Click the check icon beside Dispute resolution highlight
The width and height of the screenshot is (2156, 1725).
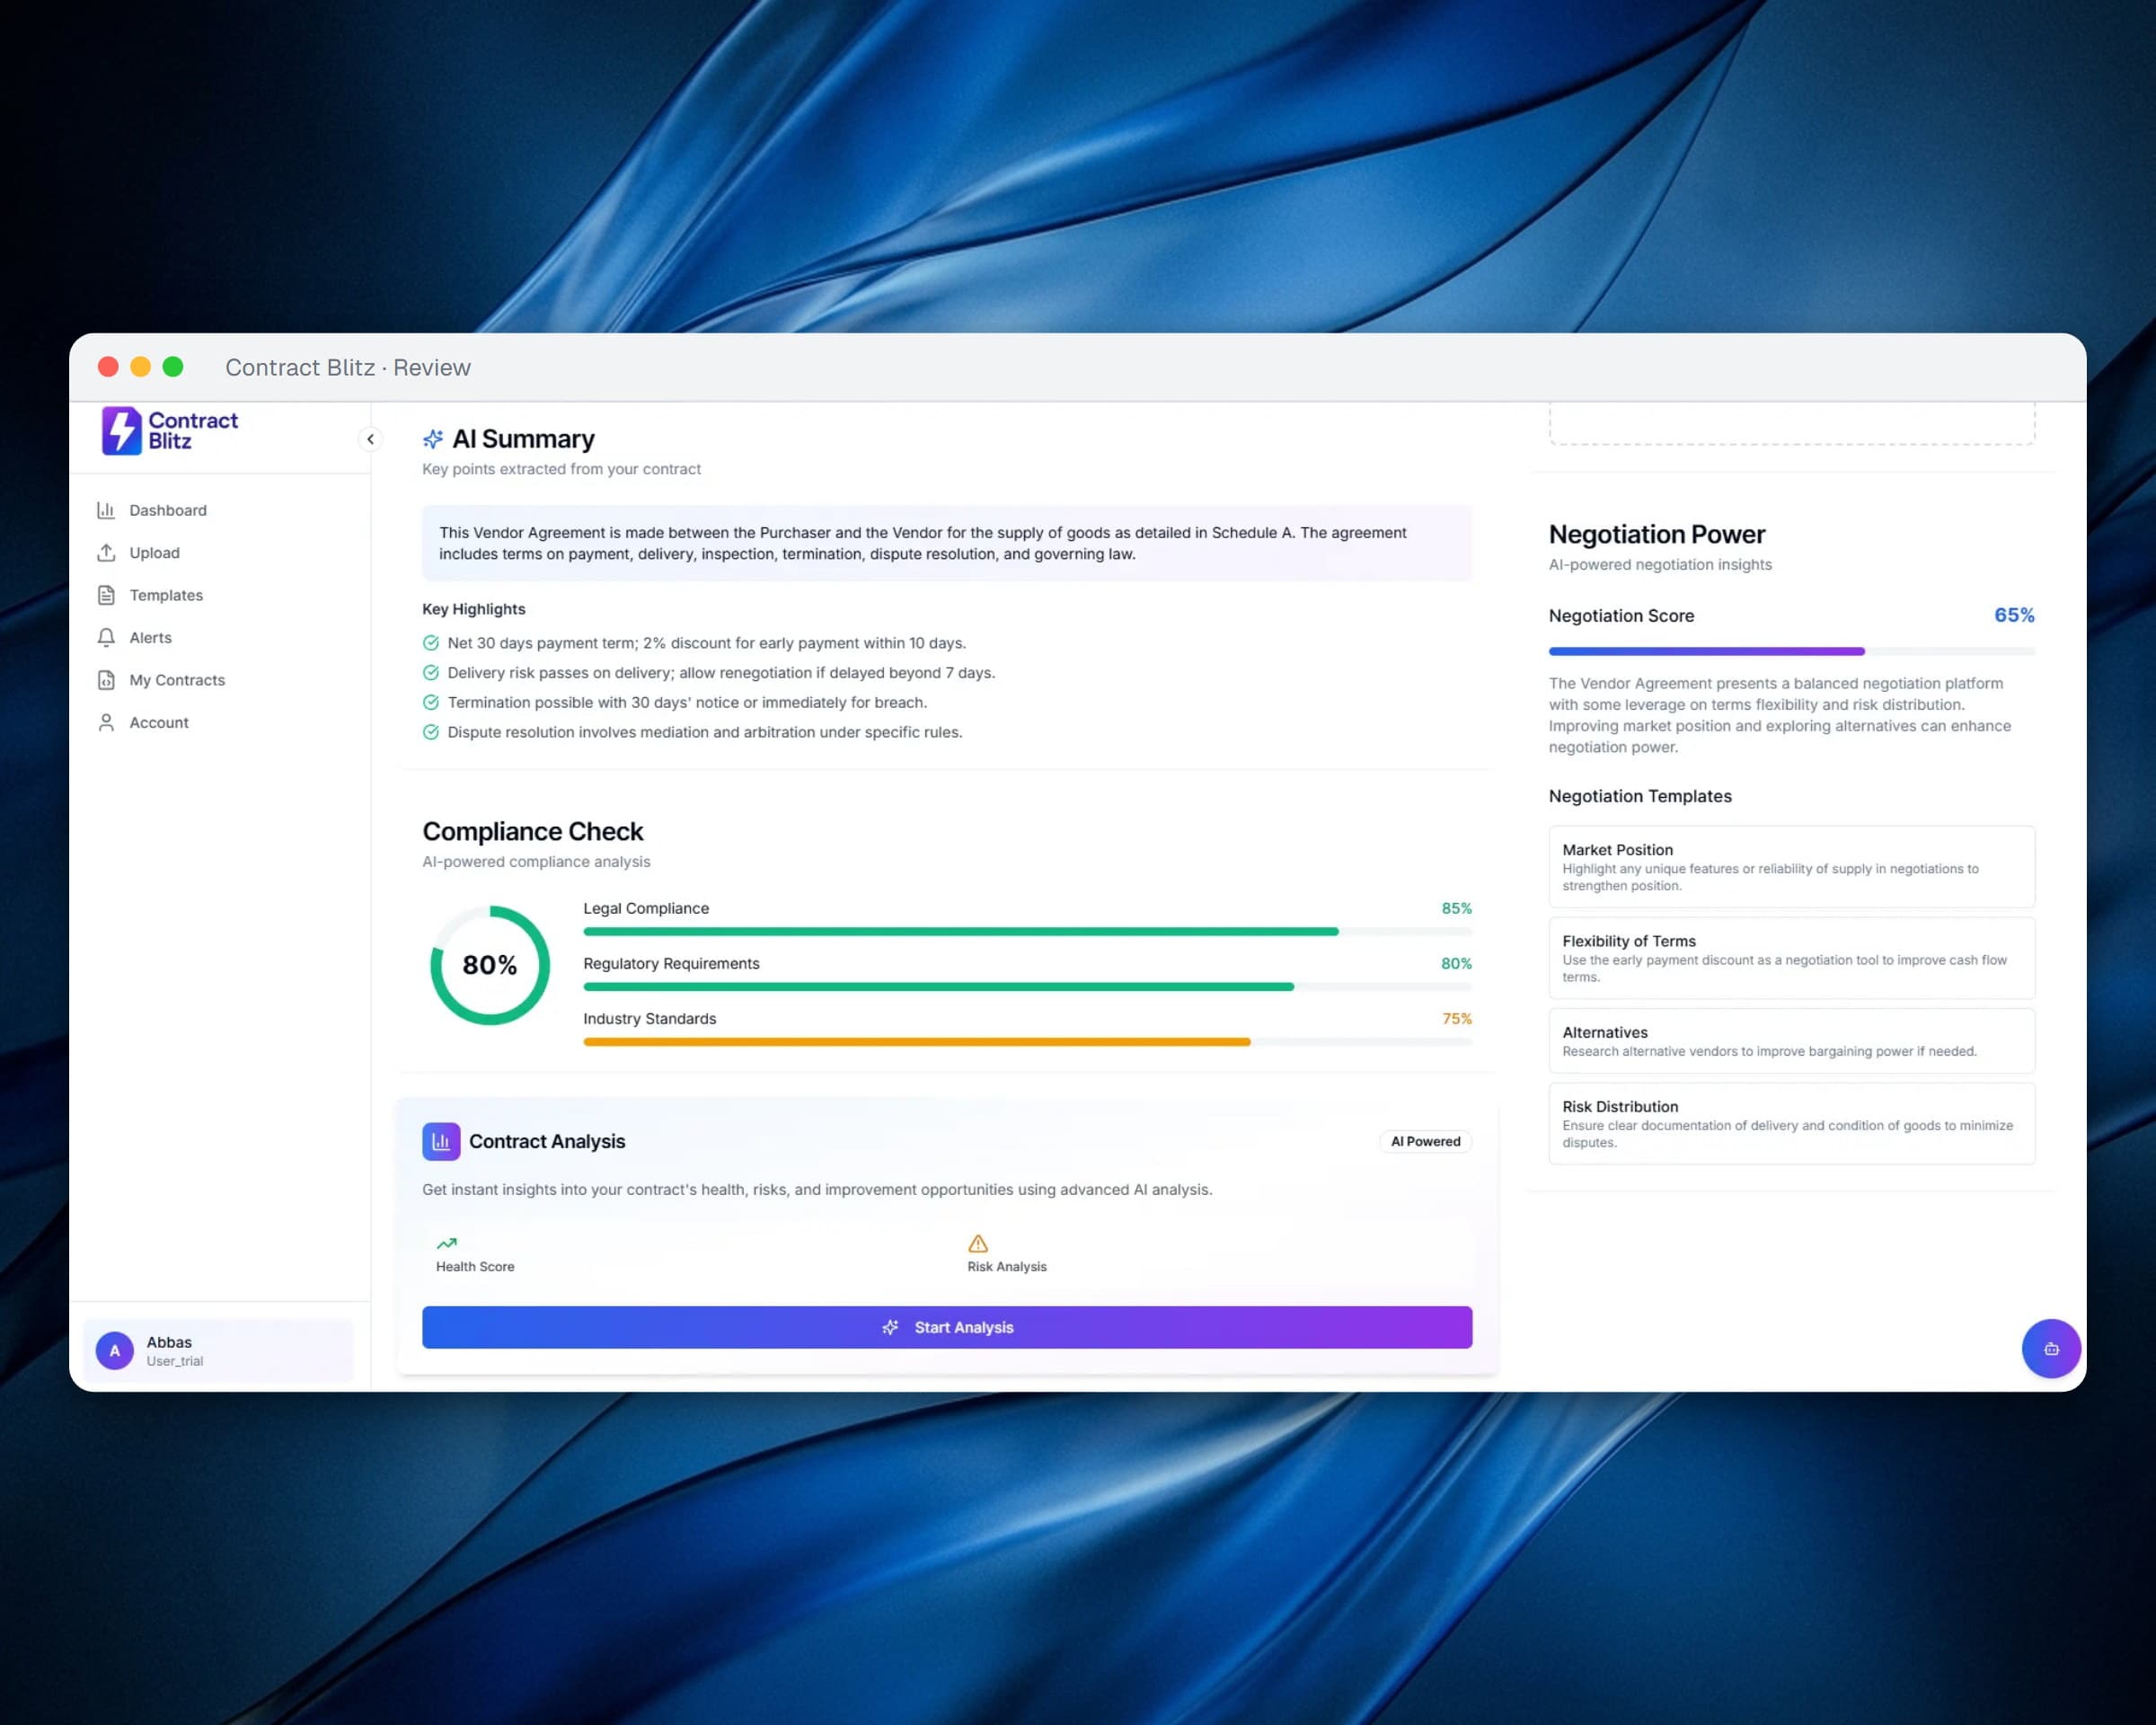431,732
